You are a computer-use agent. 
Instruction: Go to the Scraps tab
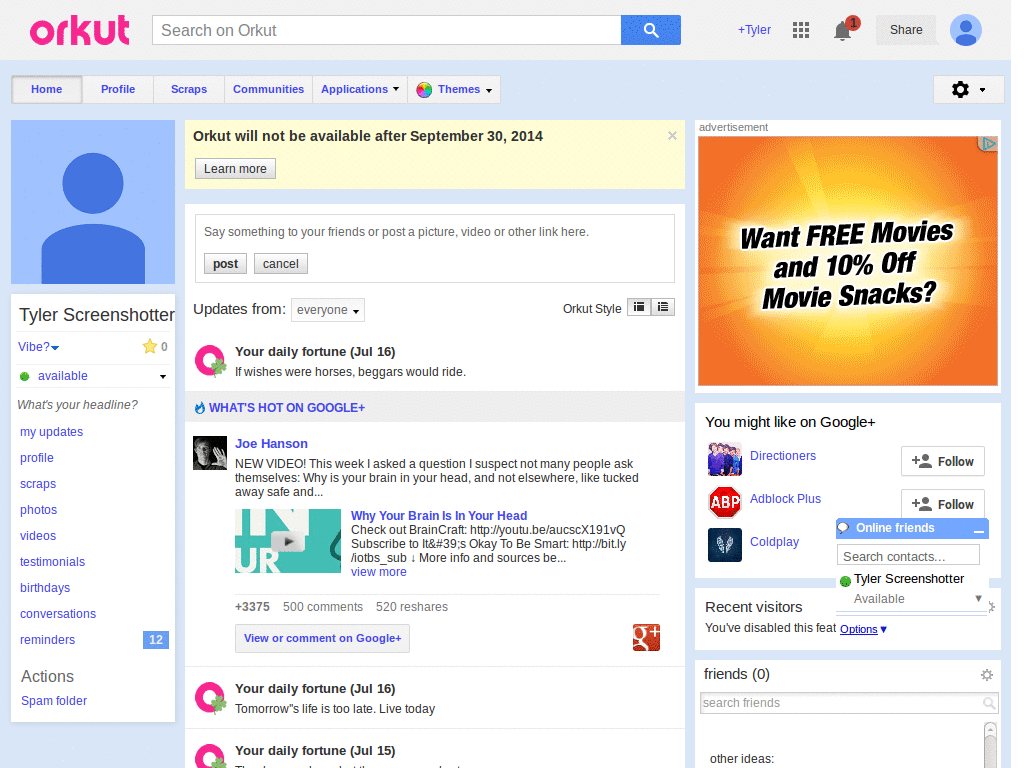pyautogui.click(x=189, y=89)
